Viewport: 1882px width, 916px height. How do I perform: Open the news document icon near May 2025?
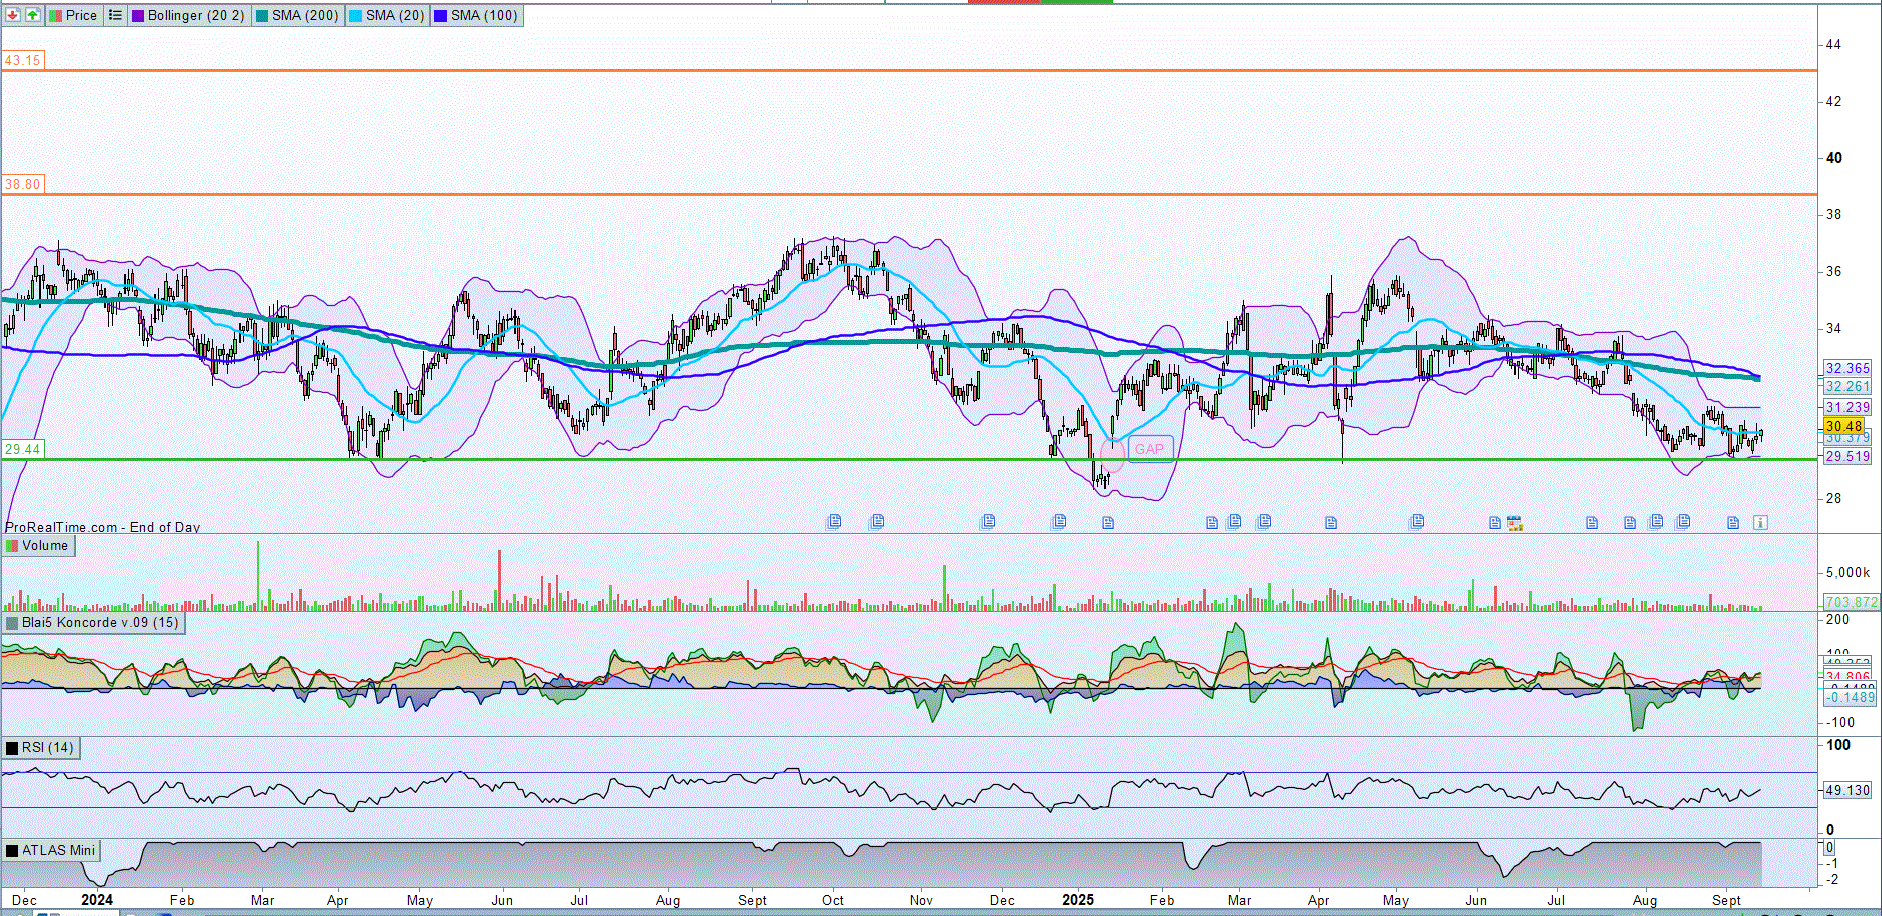pyautogui.click(x=1416, y=521)
